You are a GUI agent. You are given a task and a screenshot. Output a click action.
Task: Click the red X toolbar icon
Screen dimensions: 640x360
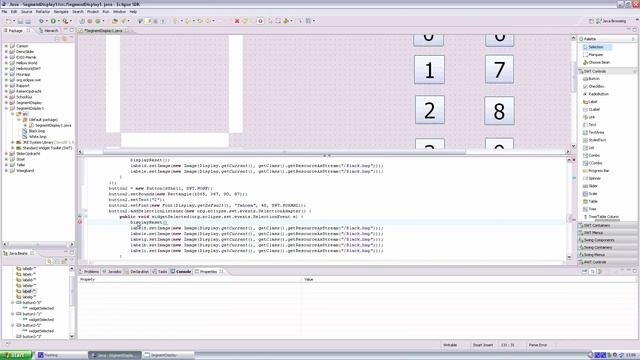click(x=237, y=21)
